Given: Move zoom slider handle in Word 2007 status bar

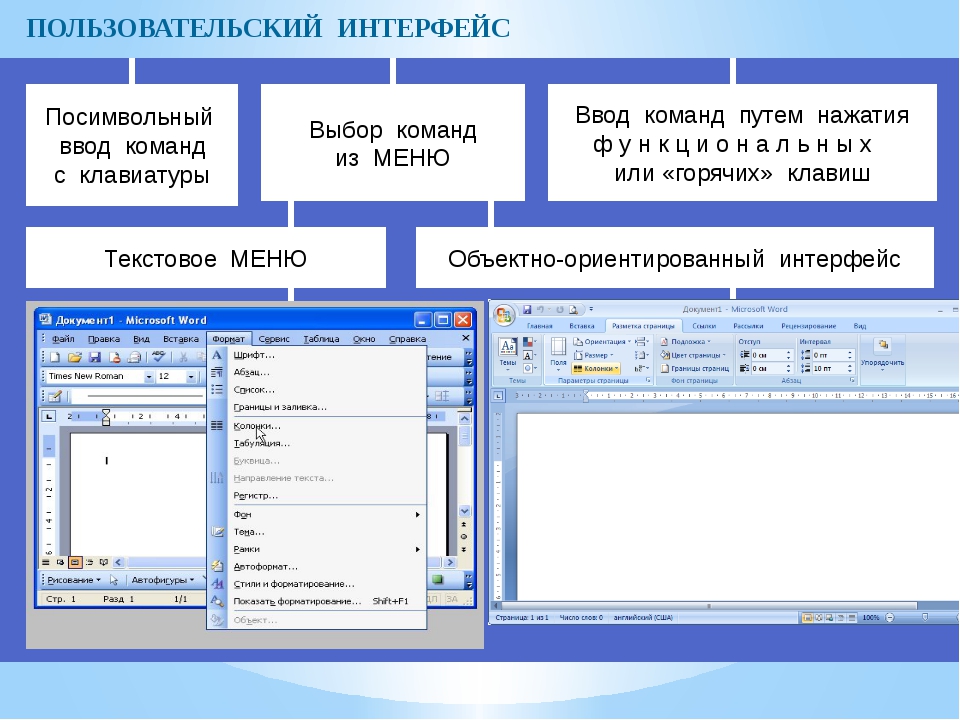Looking at the screenshot, I should (925, 618).
